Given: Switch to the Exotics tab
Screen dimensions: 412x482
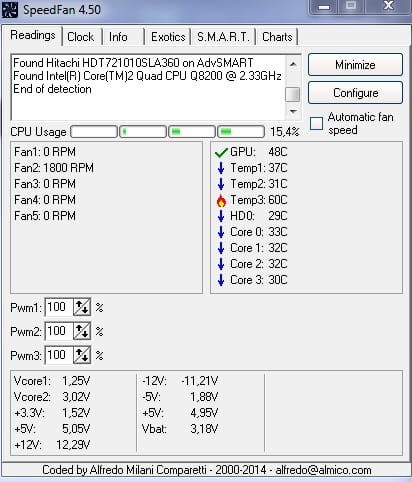Looking at the screenshot, I should click(168, 37).
